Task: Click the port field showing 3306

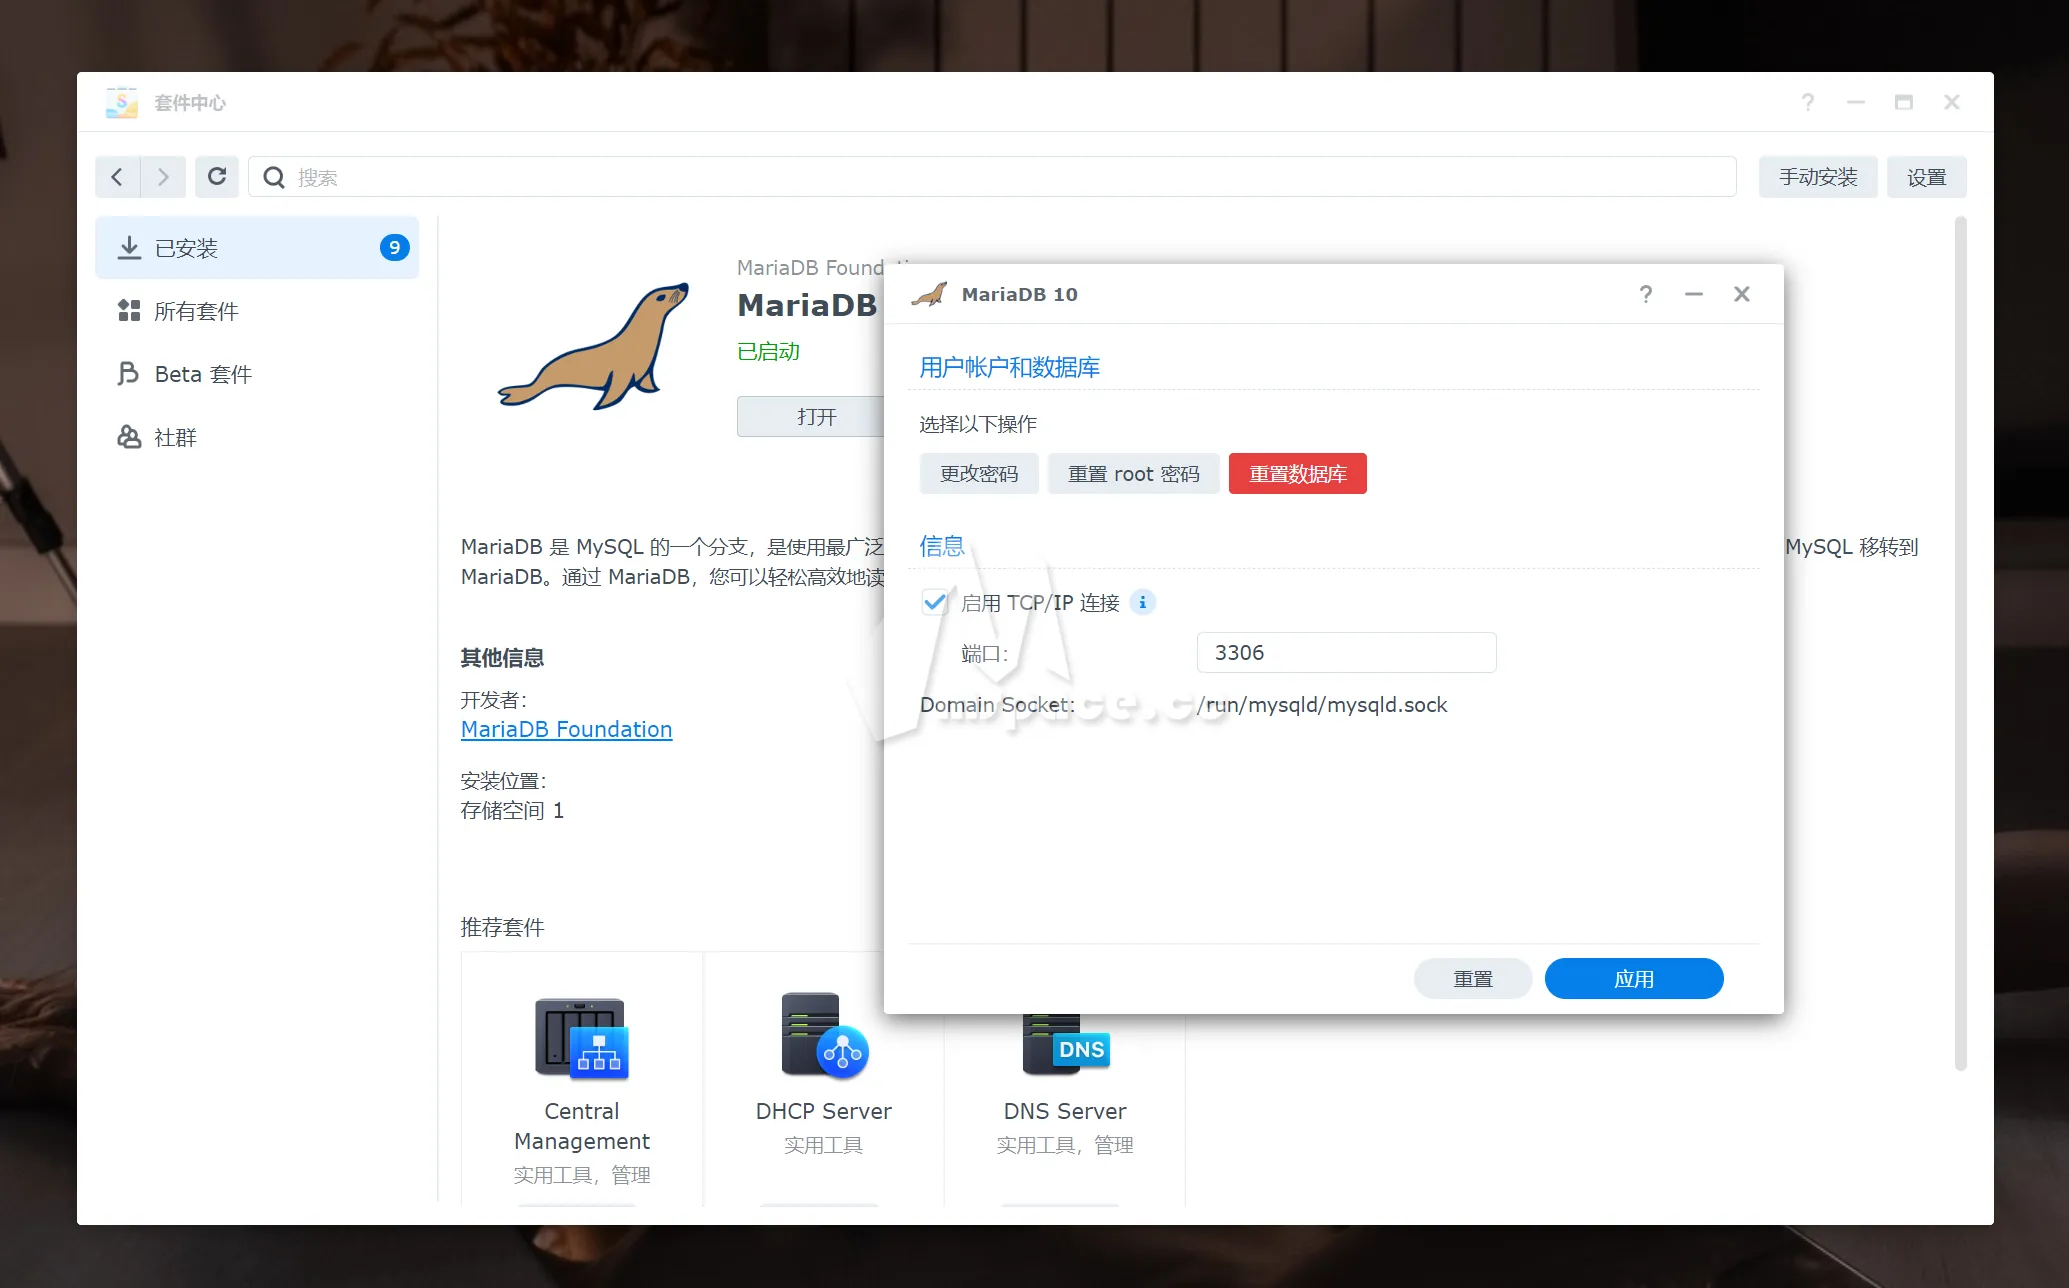Action: point(1346,653)
